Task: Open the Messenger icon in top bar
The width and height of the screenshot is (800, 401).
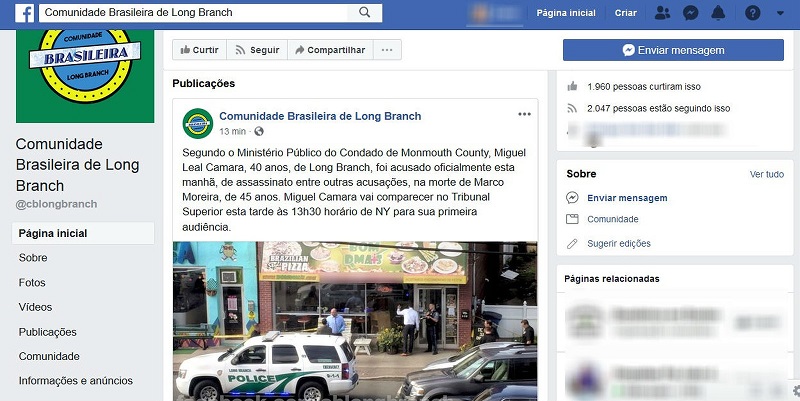Action: 691,13
